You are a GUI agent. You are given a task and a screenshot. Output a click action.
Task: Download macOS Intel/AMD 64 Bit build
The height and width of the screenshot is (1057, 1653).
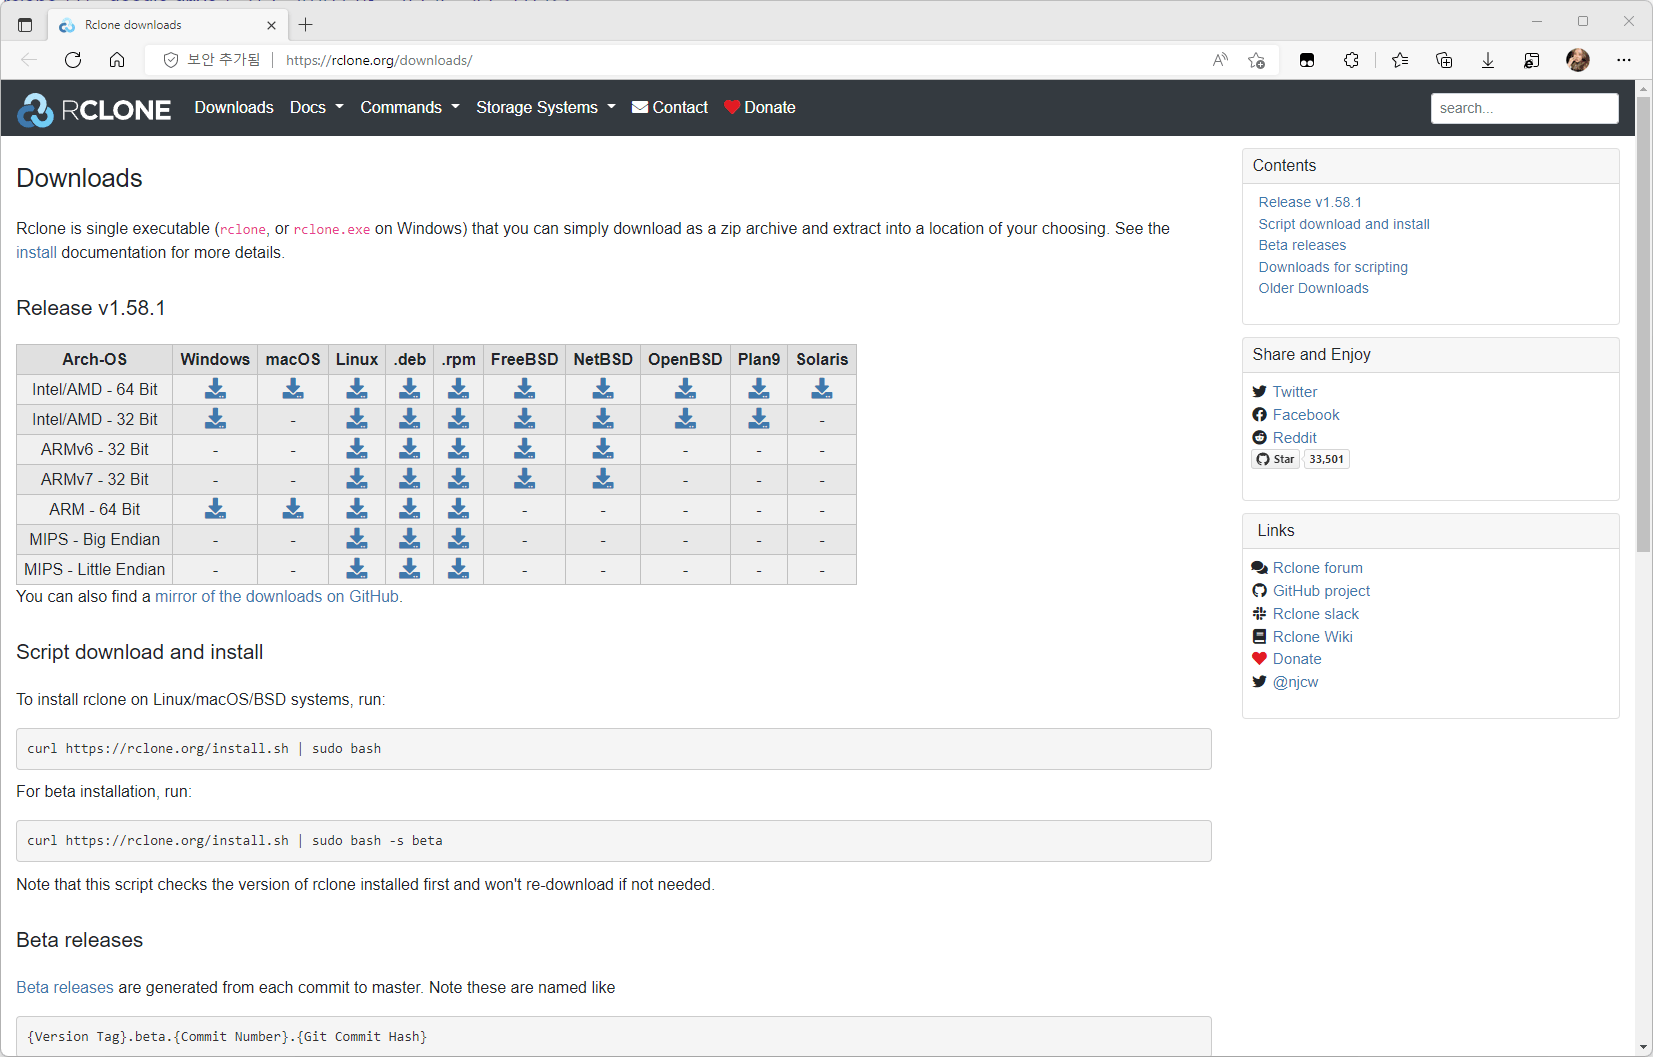click(x=293, y=389)
